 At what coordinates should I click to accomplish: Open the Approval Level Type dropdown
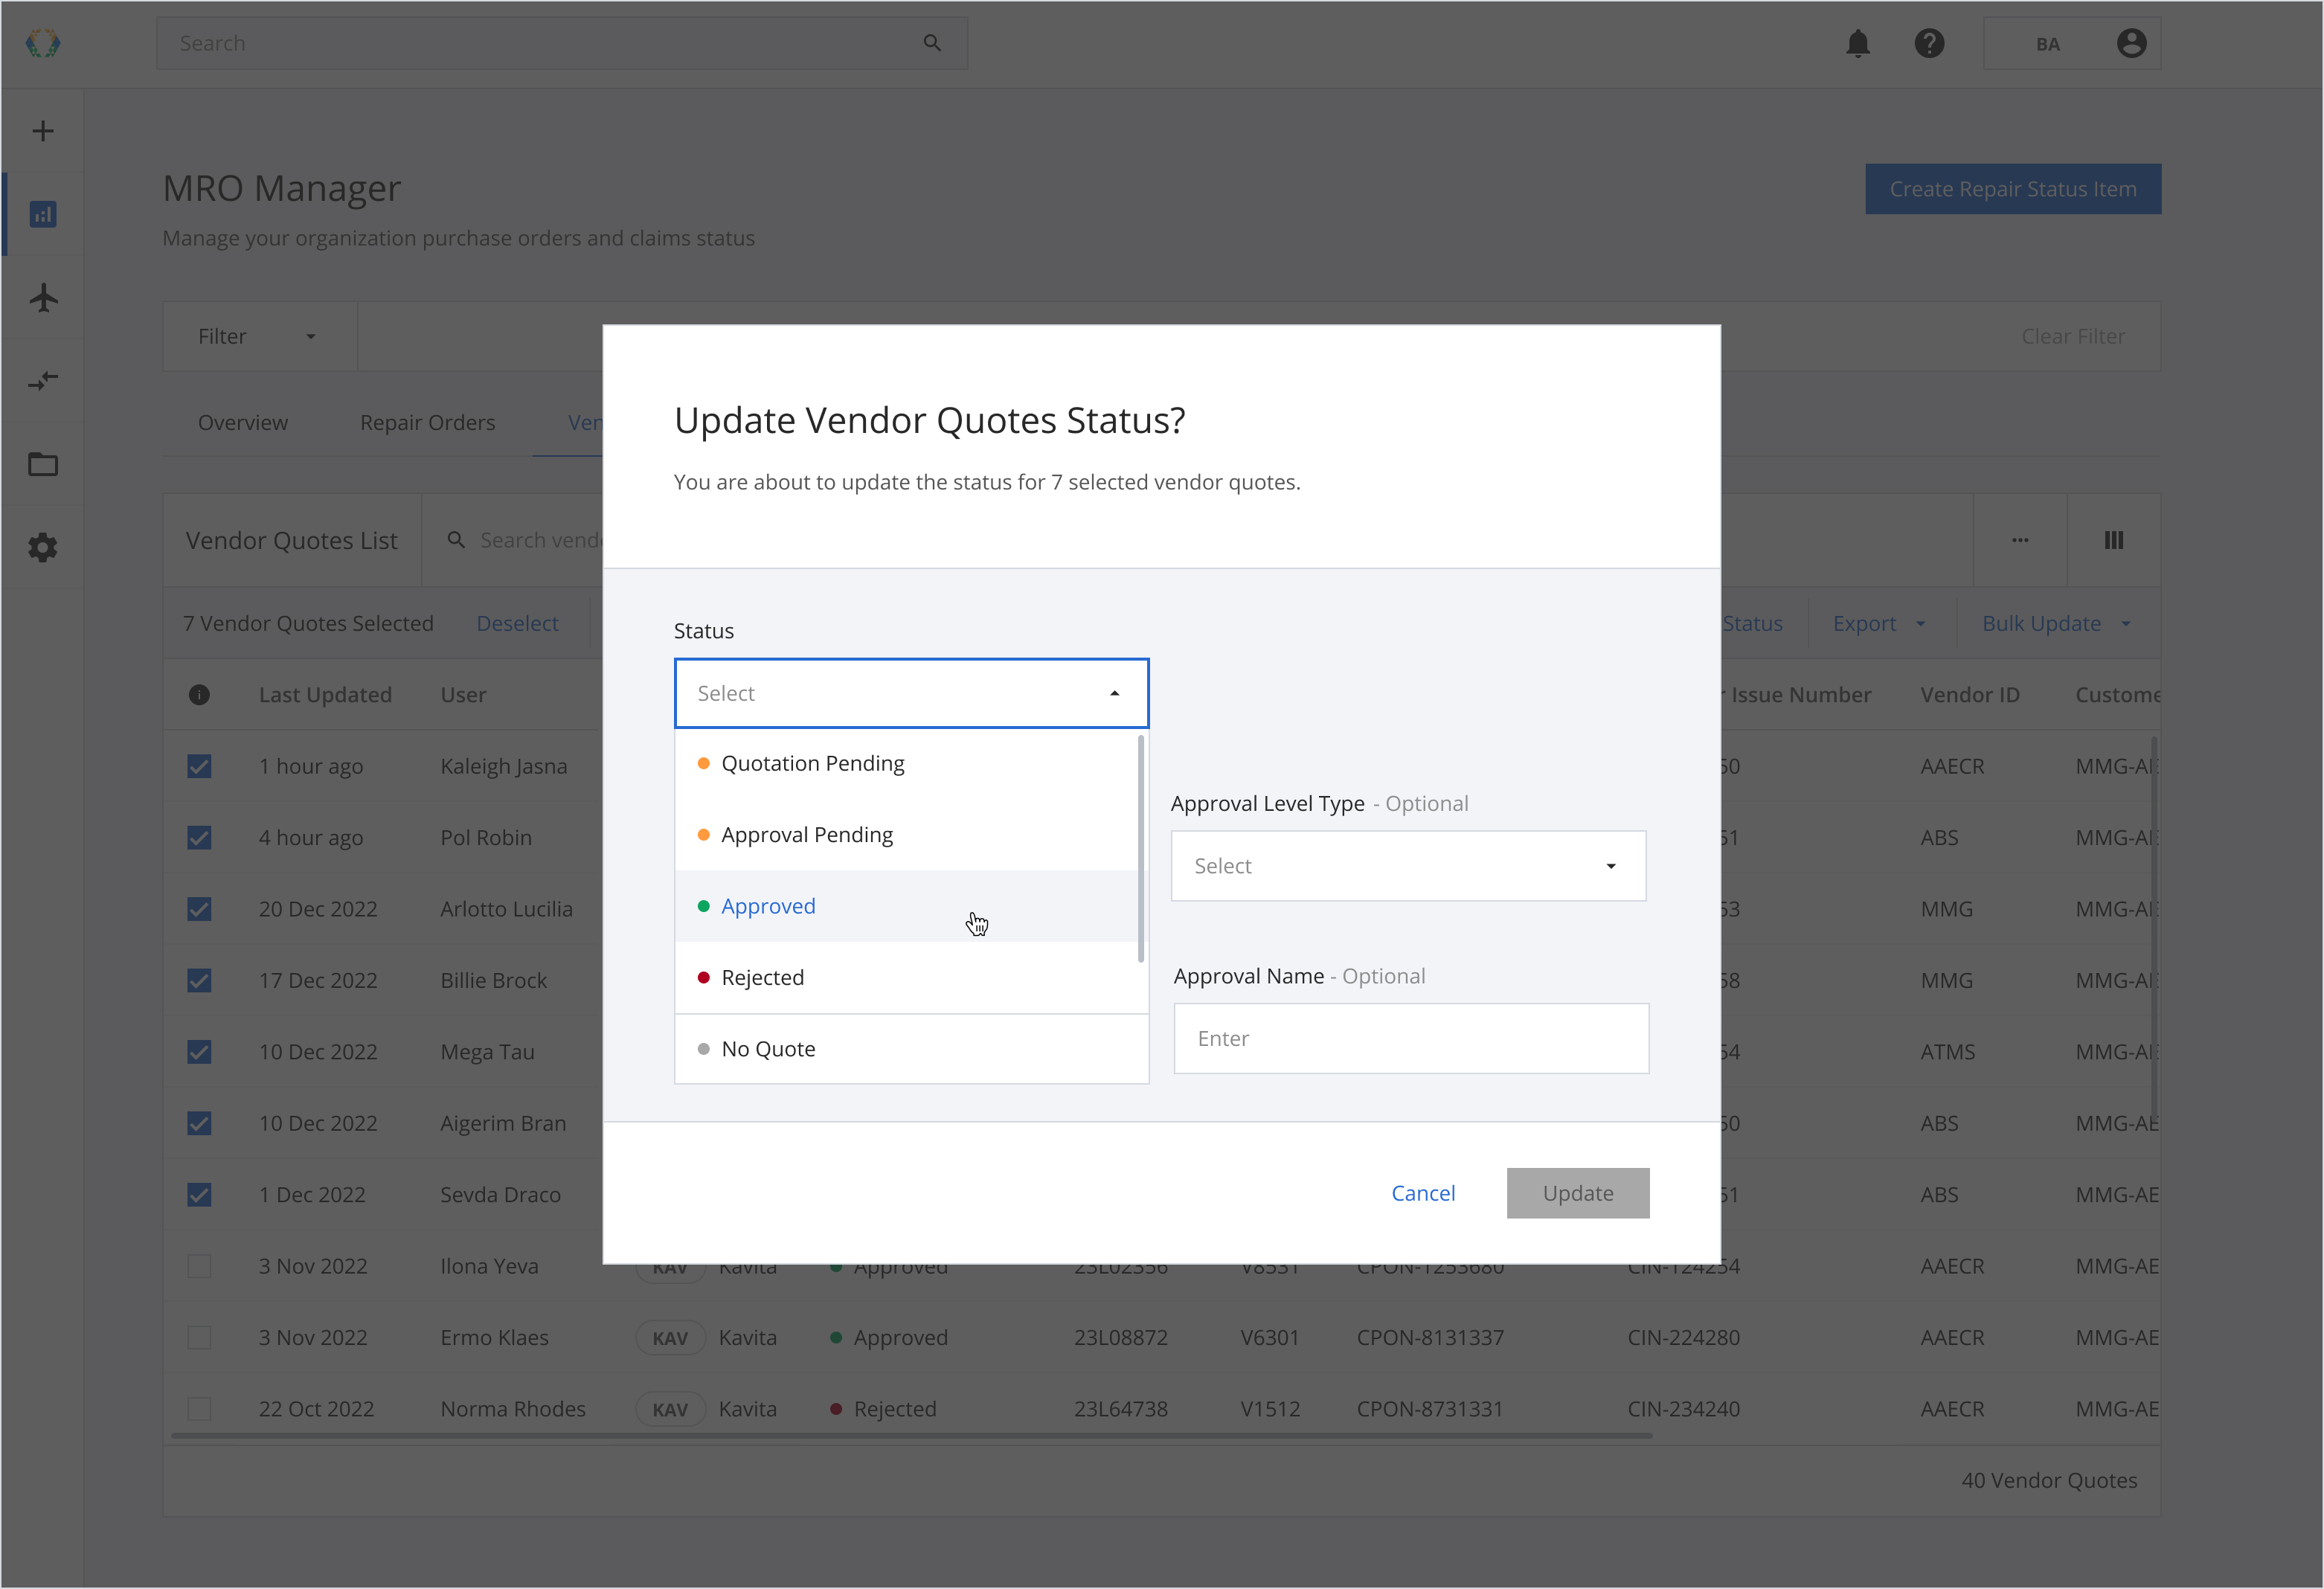tap(1408, 866)
